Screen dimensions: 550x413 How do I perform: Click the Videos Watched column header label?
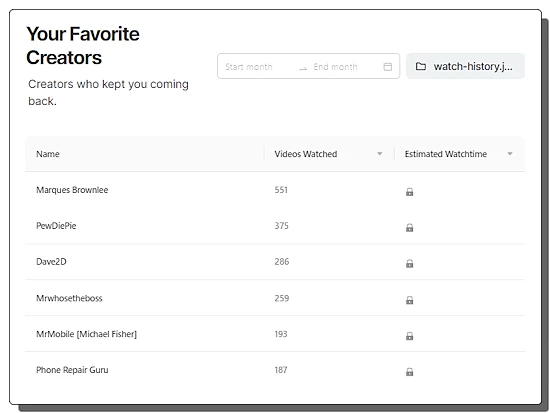(306, 154)
